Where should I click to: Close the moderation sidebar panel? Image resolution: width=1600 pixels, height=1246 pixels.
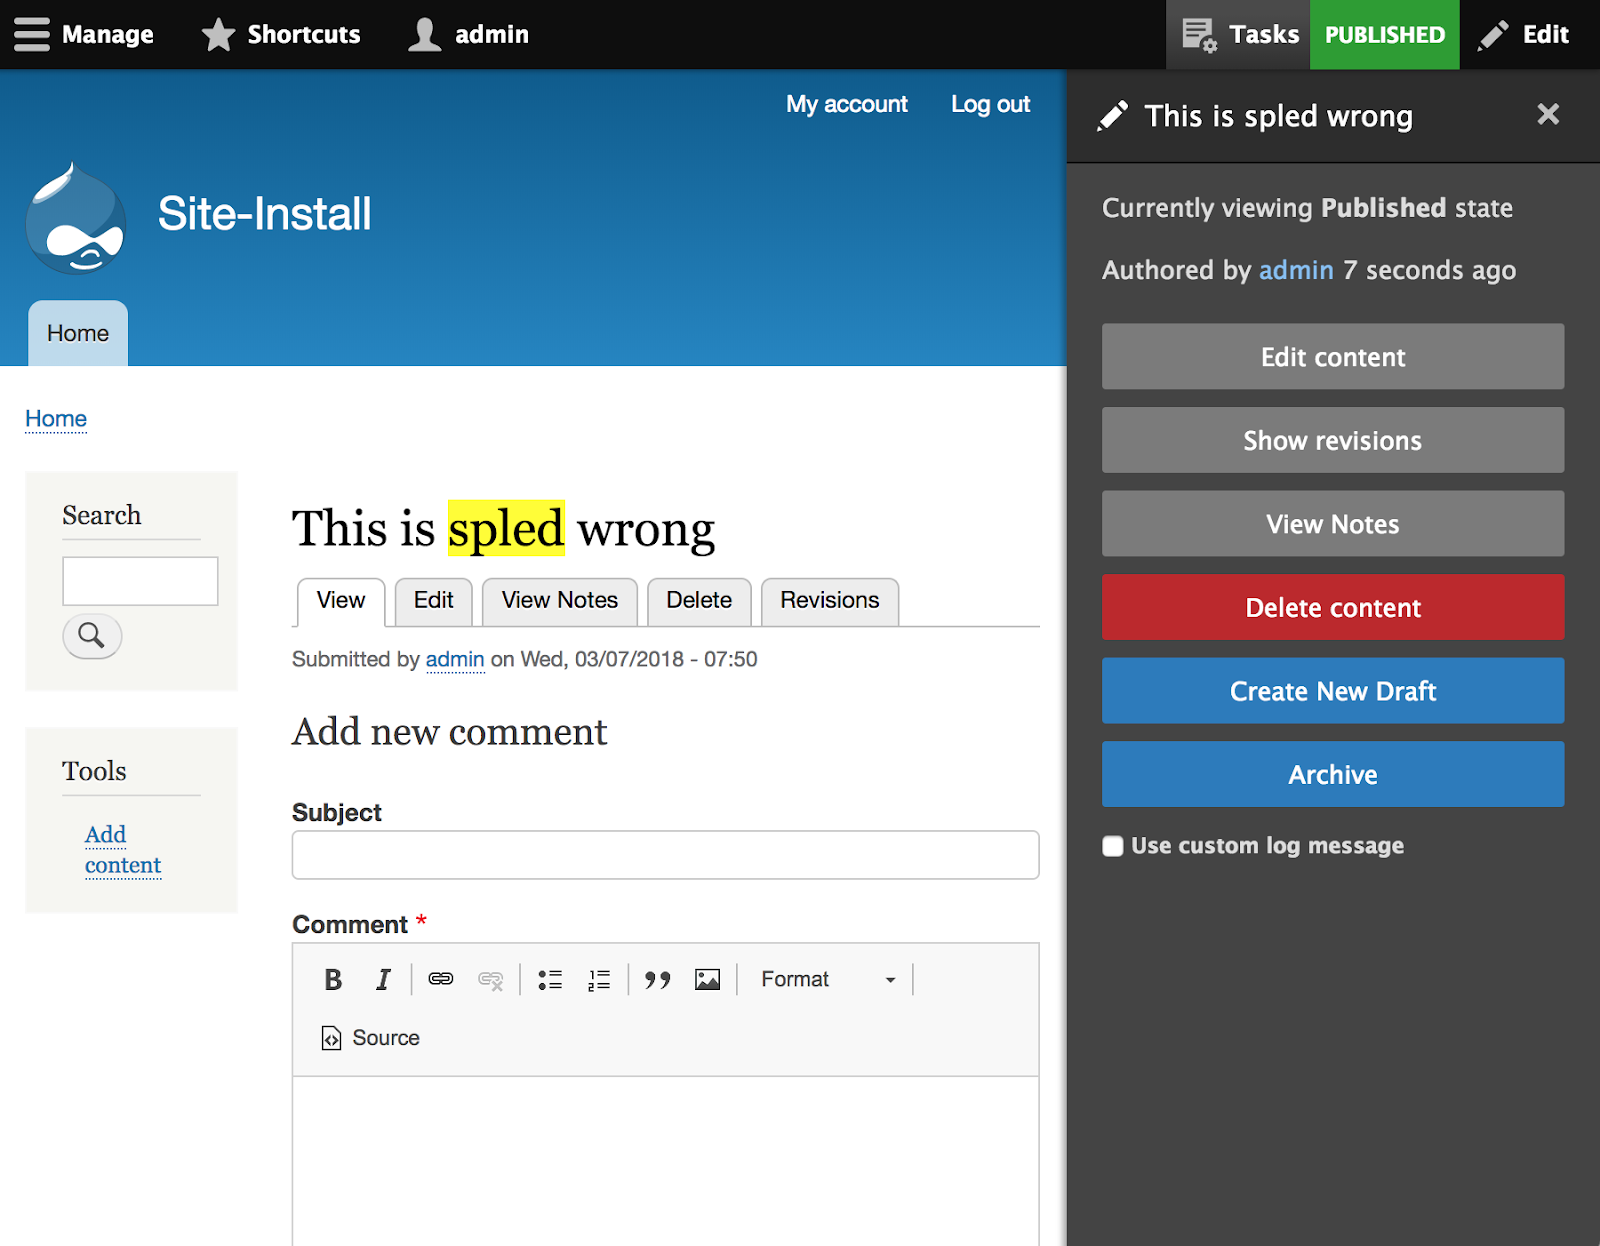1548,114
